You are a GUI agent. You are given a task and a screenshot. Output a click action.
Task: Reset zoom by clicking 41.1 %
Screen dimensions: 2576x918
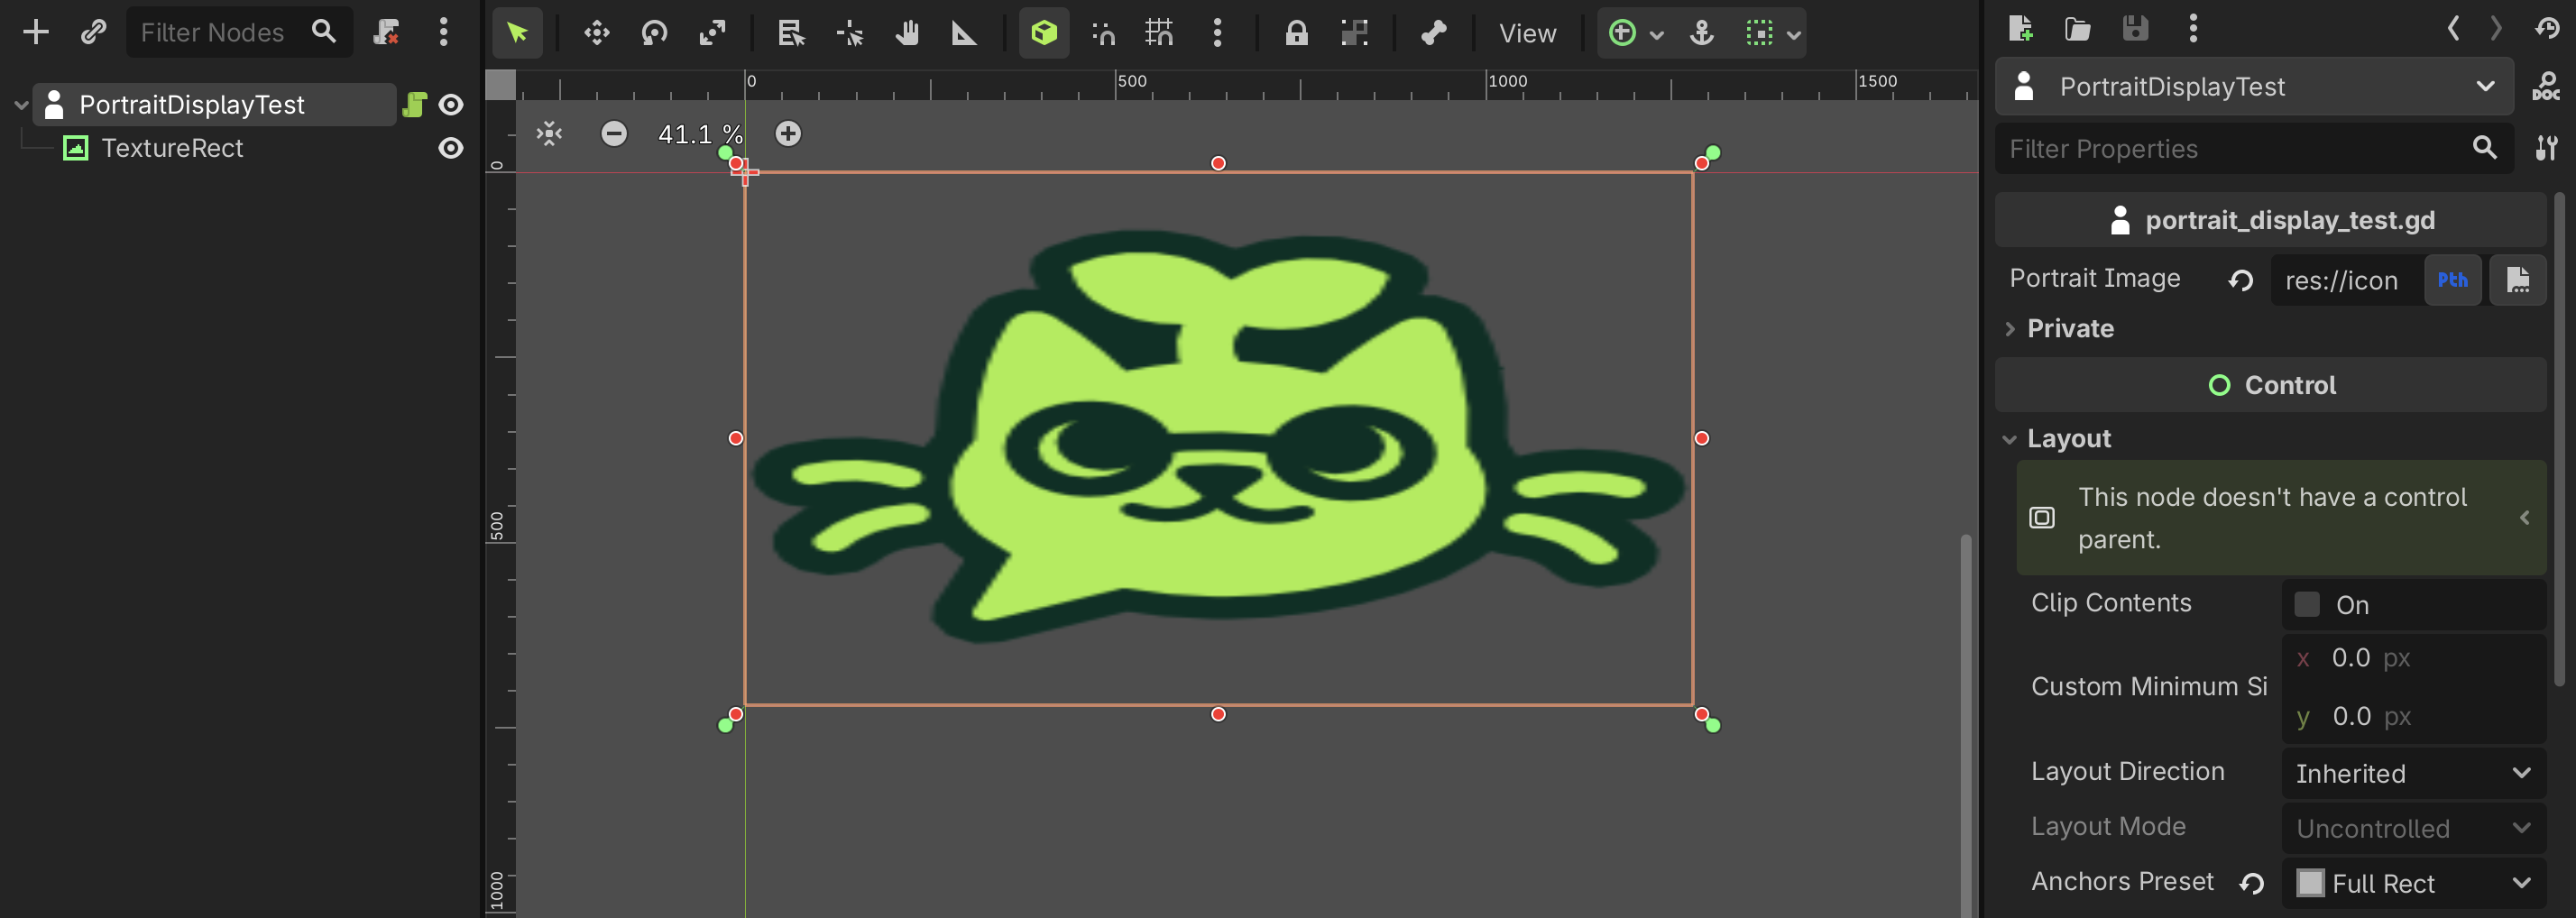(700, 134)
